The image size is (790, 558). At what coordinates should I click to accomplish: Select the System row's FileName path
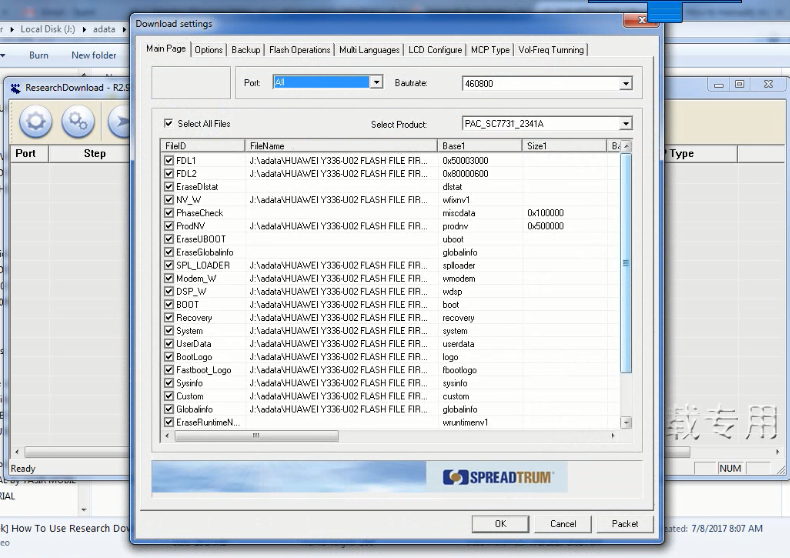click(339, 331)
